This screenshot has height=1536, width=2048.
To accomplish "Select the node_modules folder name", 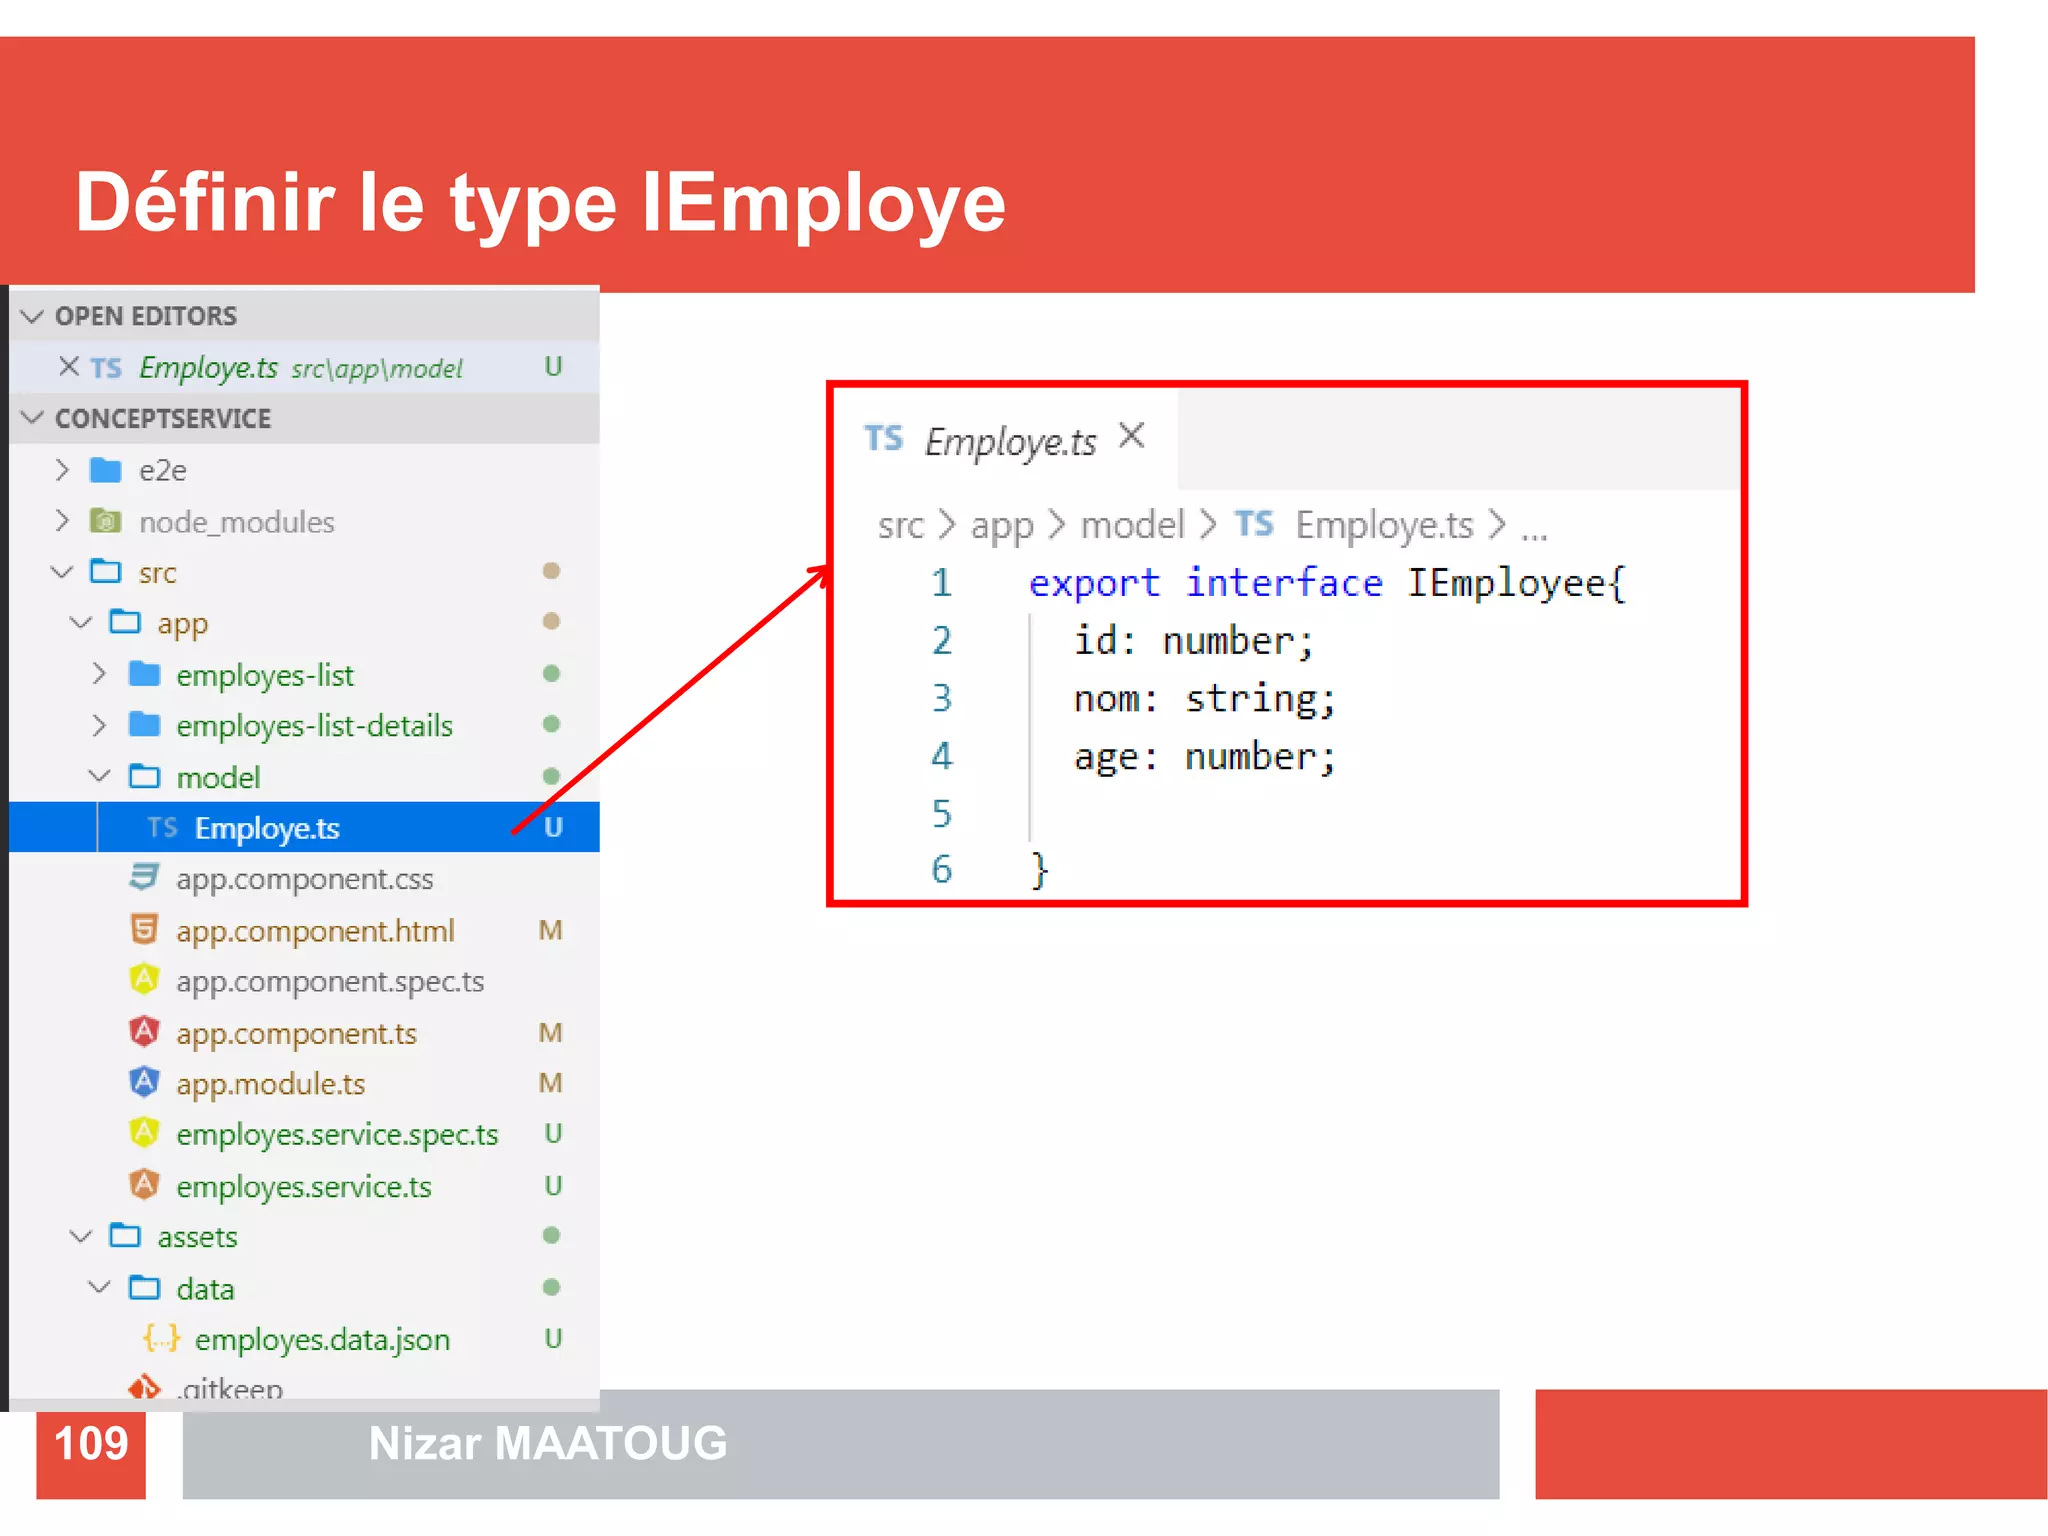I will (x=237, y=522).
